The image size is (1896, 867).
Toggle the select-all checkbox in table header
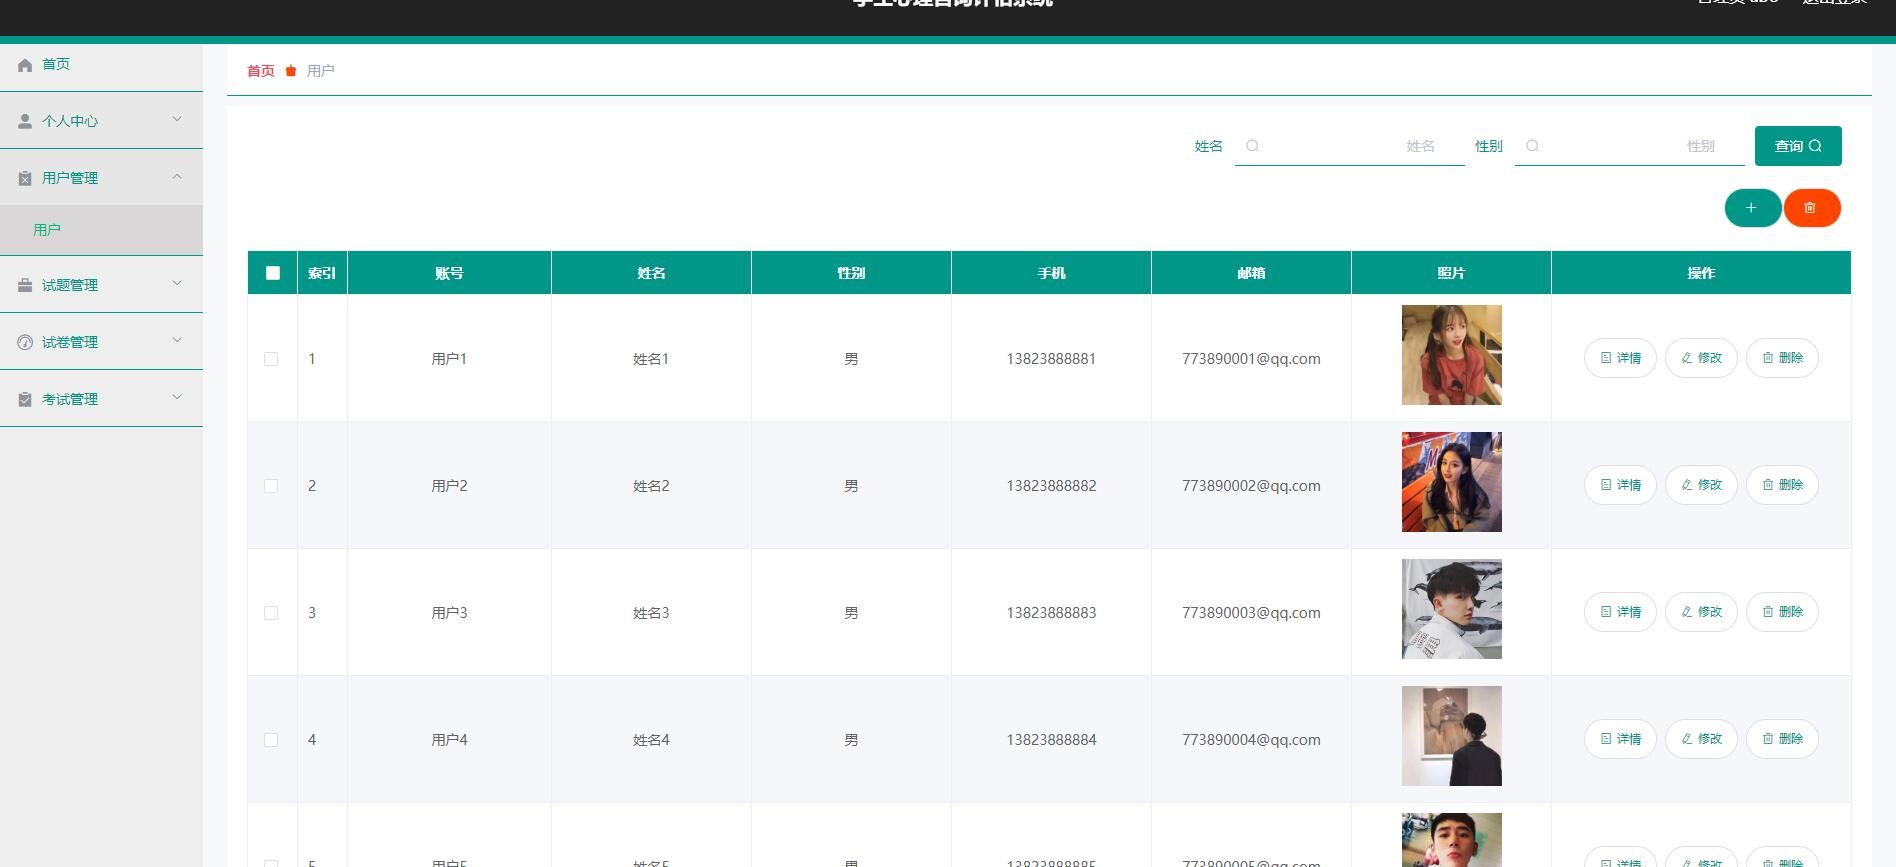coord(273,273)
